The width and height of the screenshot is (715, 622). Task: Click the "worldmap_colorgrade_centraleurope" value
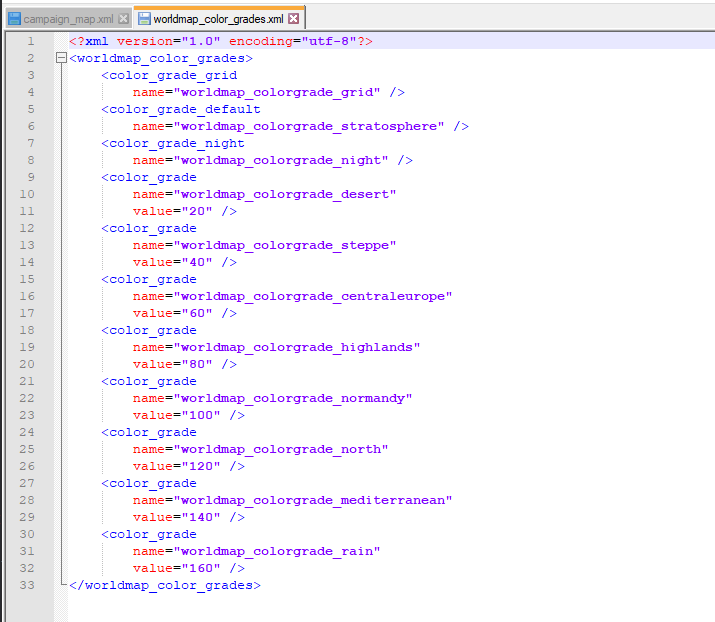point(313,296)
